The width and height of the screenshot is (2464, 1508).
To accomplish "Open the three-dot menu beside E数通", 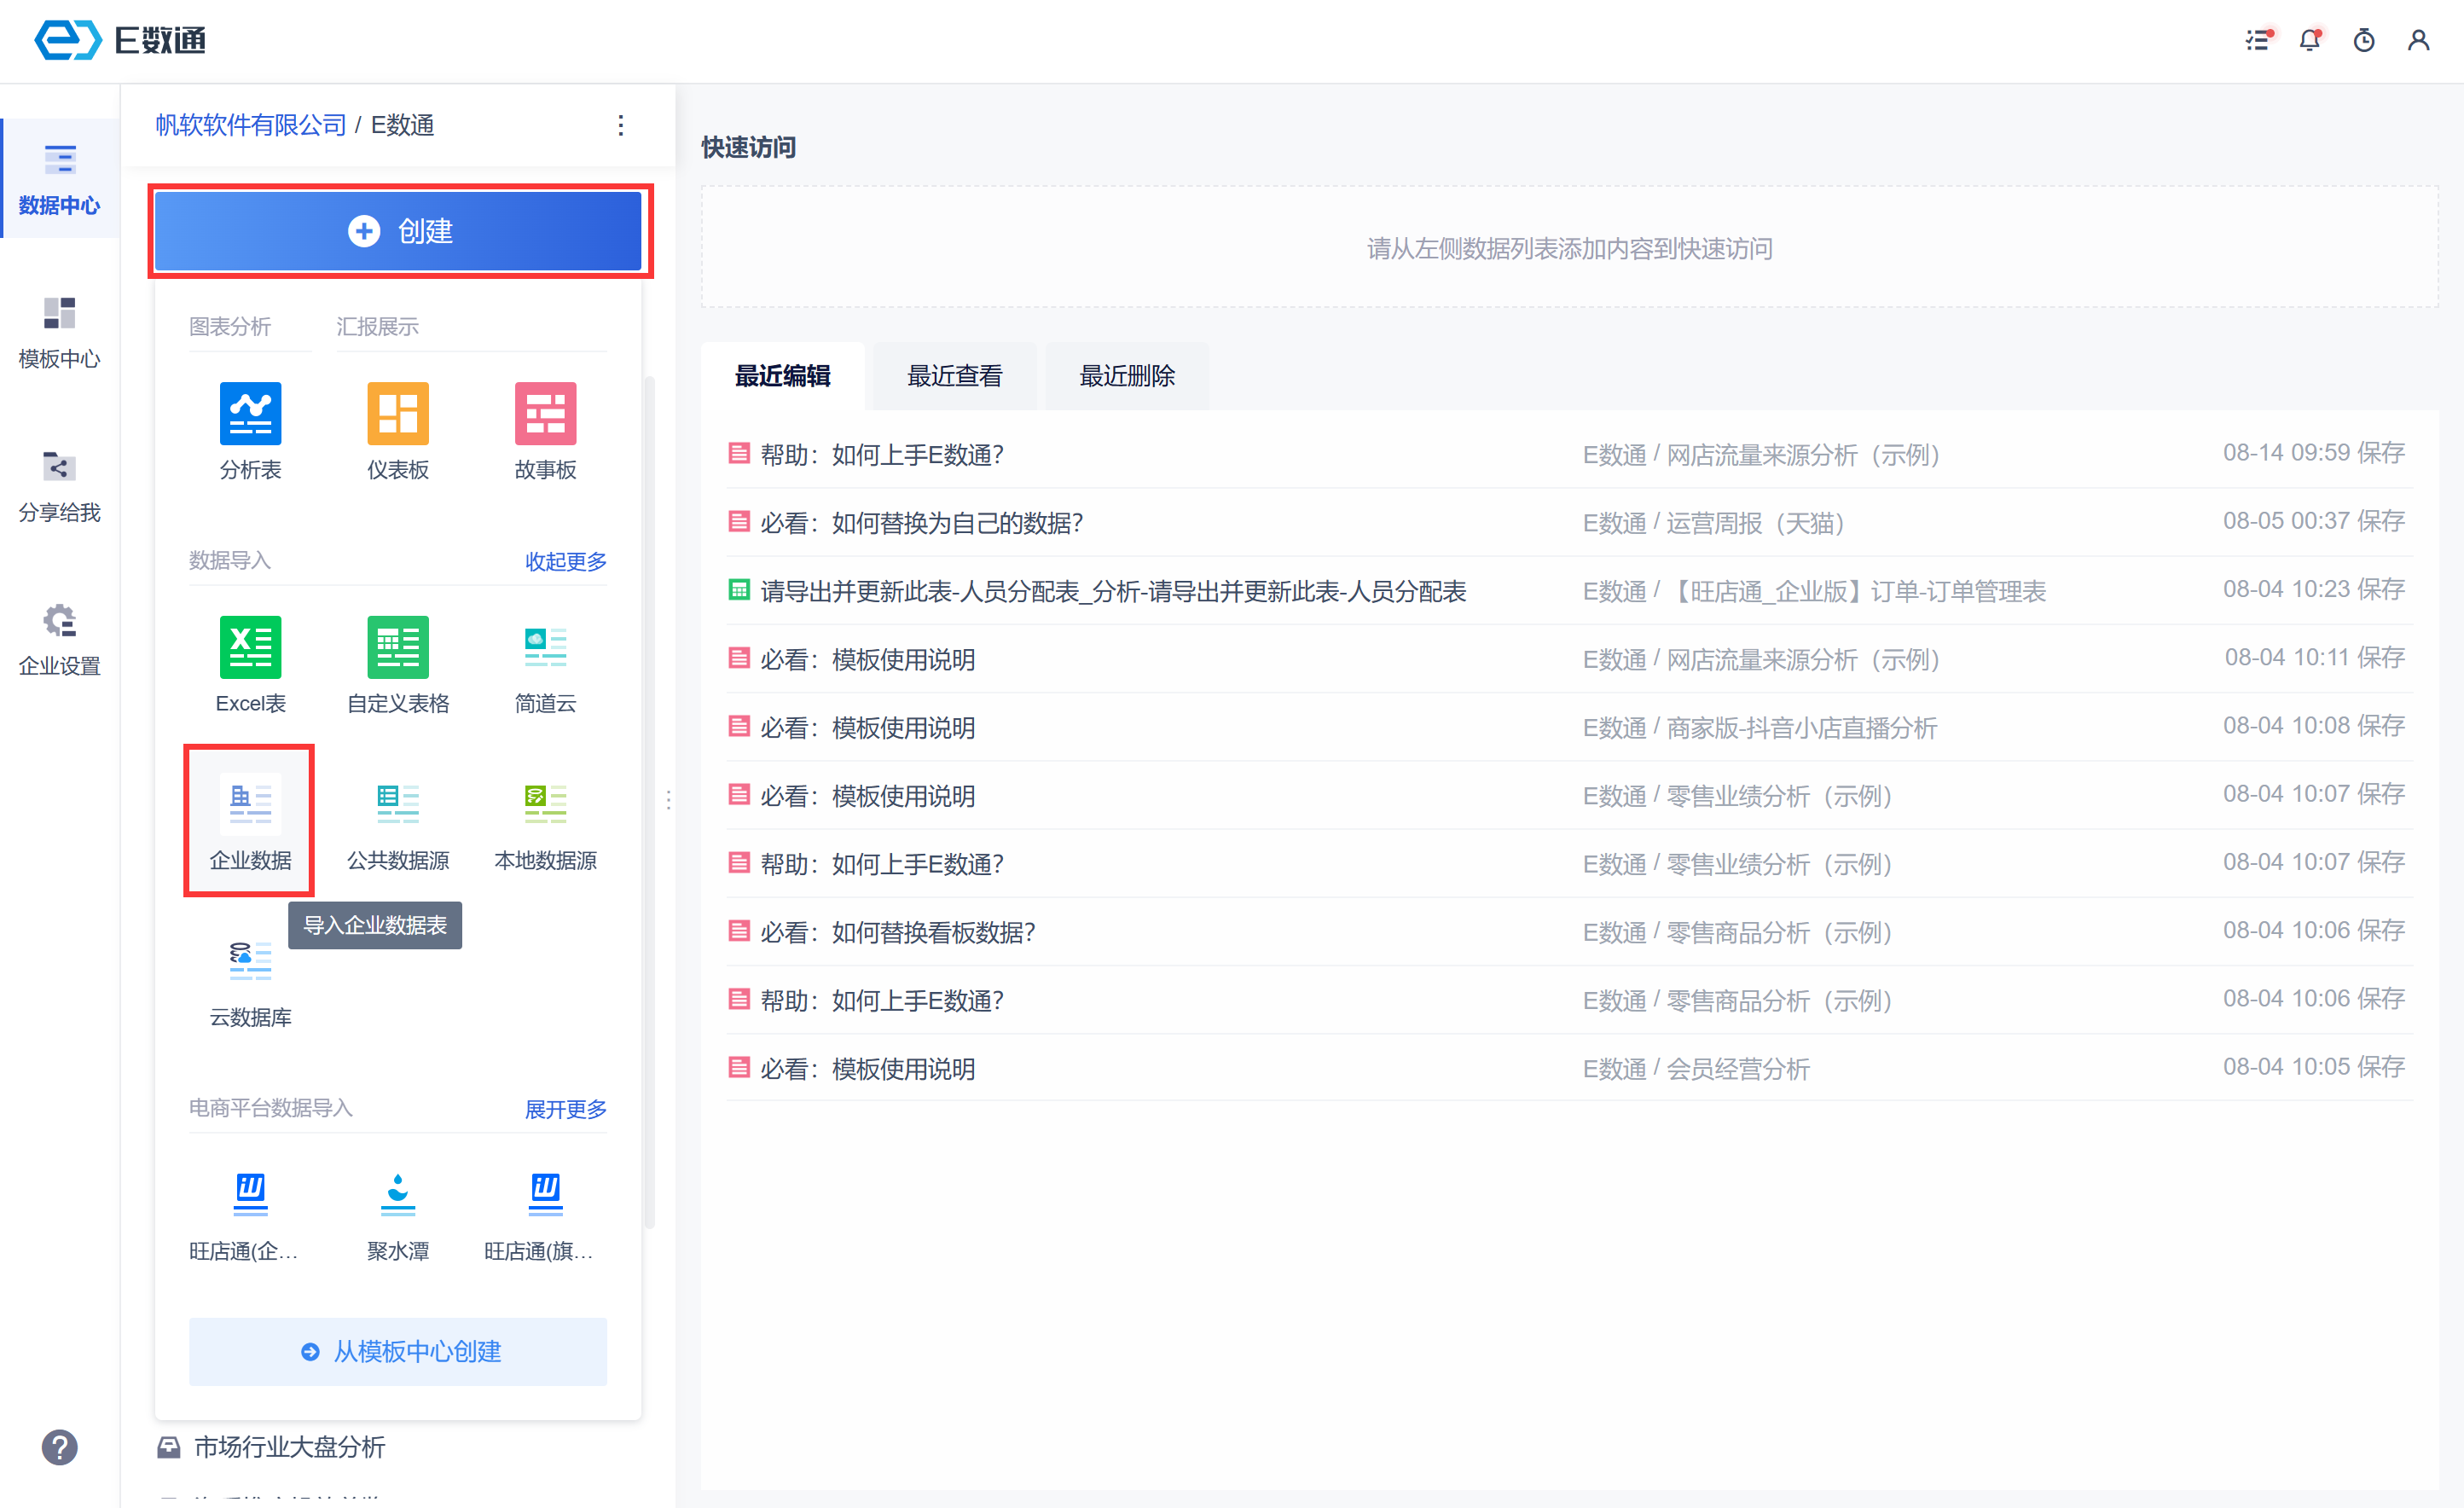I will pos(621,125).
